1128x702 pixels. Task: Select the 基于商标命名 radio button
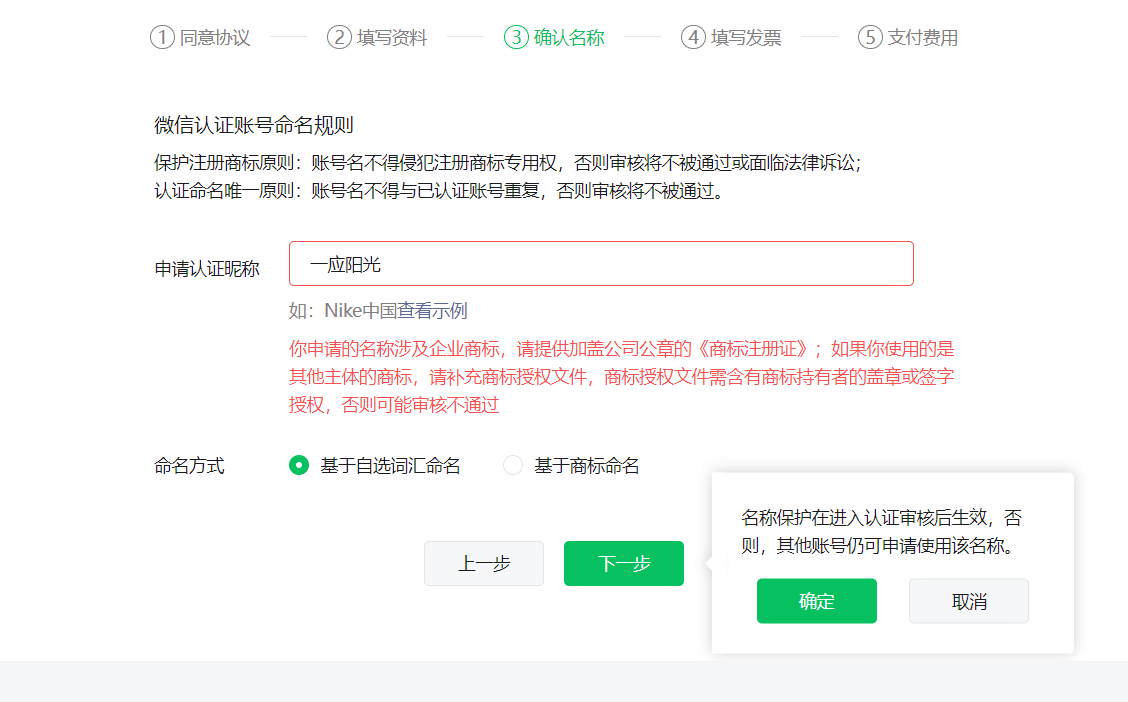click(x=513, y=465)
